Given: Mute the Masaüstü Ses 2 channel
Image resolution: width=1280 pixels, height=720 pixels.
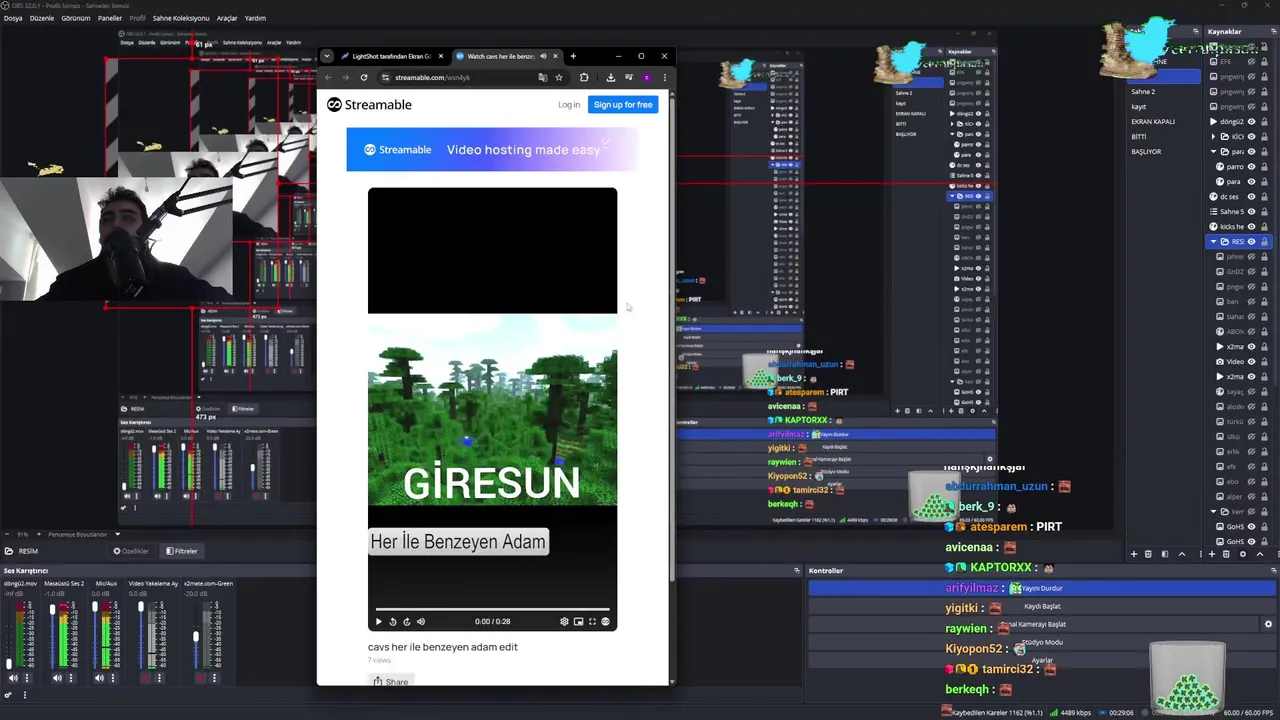Looking at the screenshot, I should [57, 678].
